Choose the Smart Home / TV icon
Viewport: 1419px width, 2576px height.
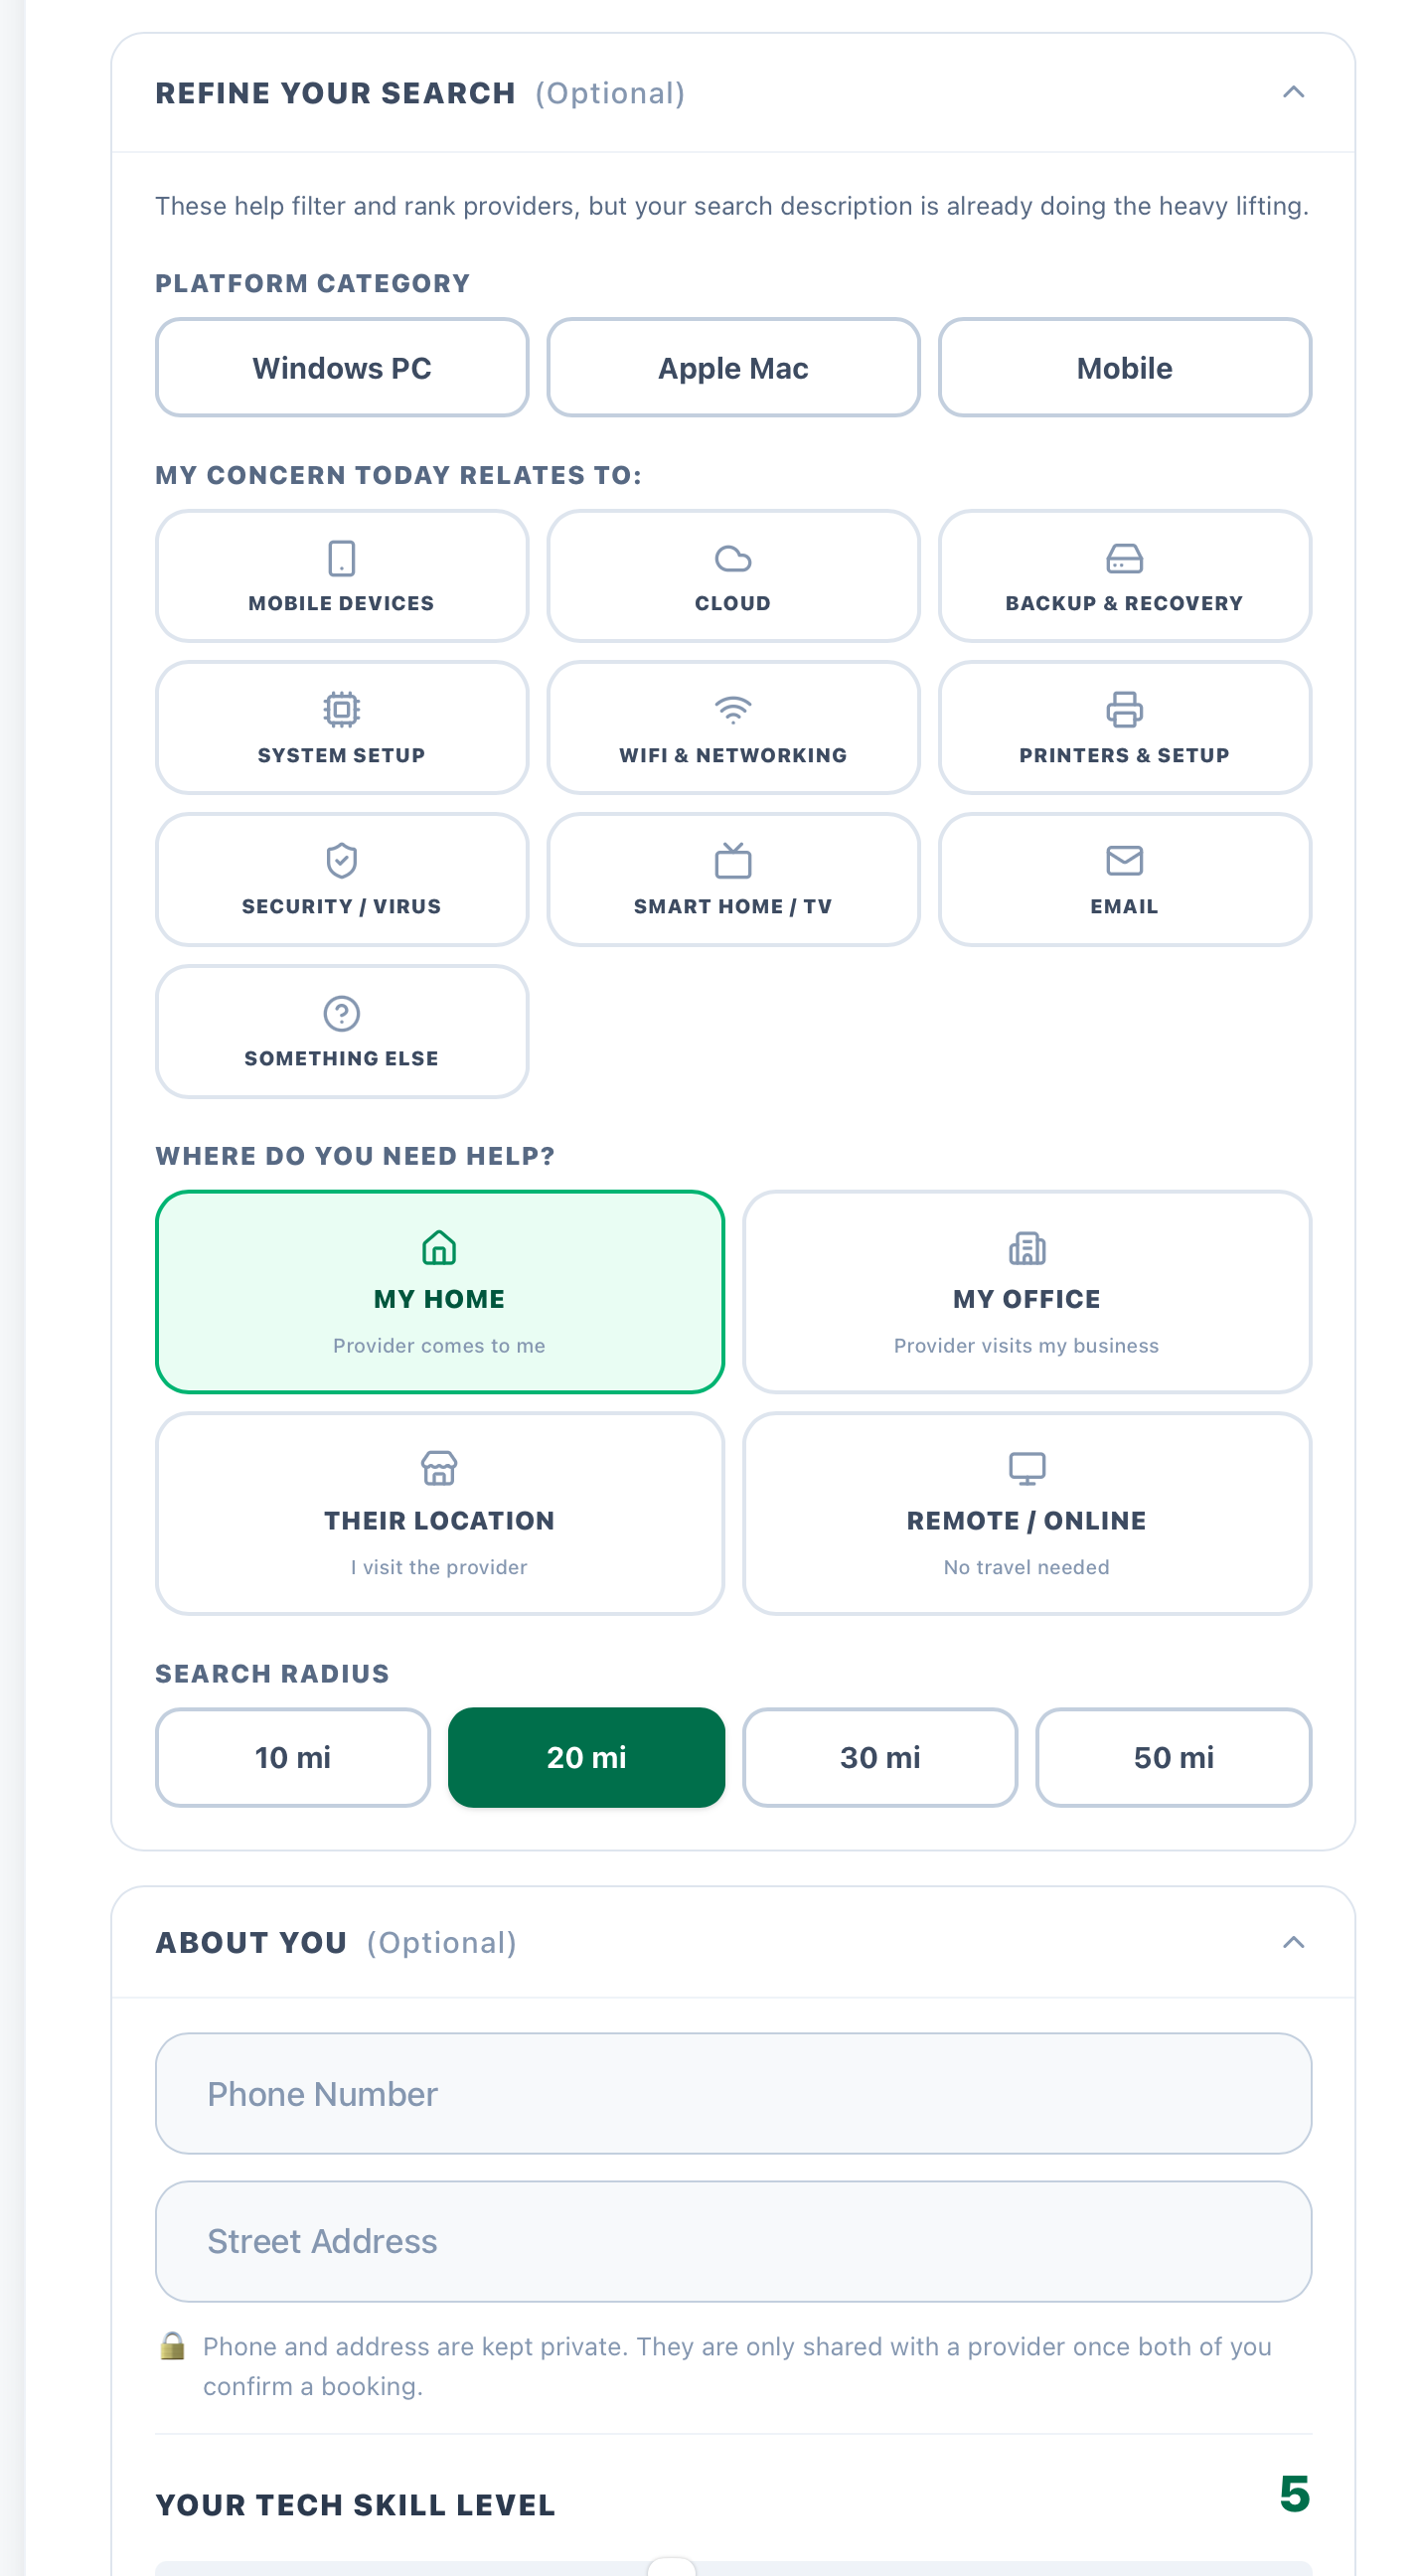tap(732, 860)
